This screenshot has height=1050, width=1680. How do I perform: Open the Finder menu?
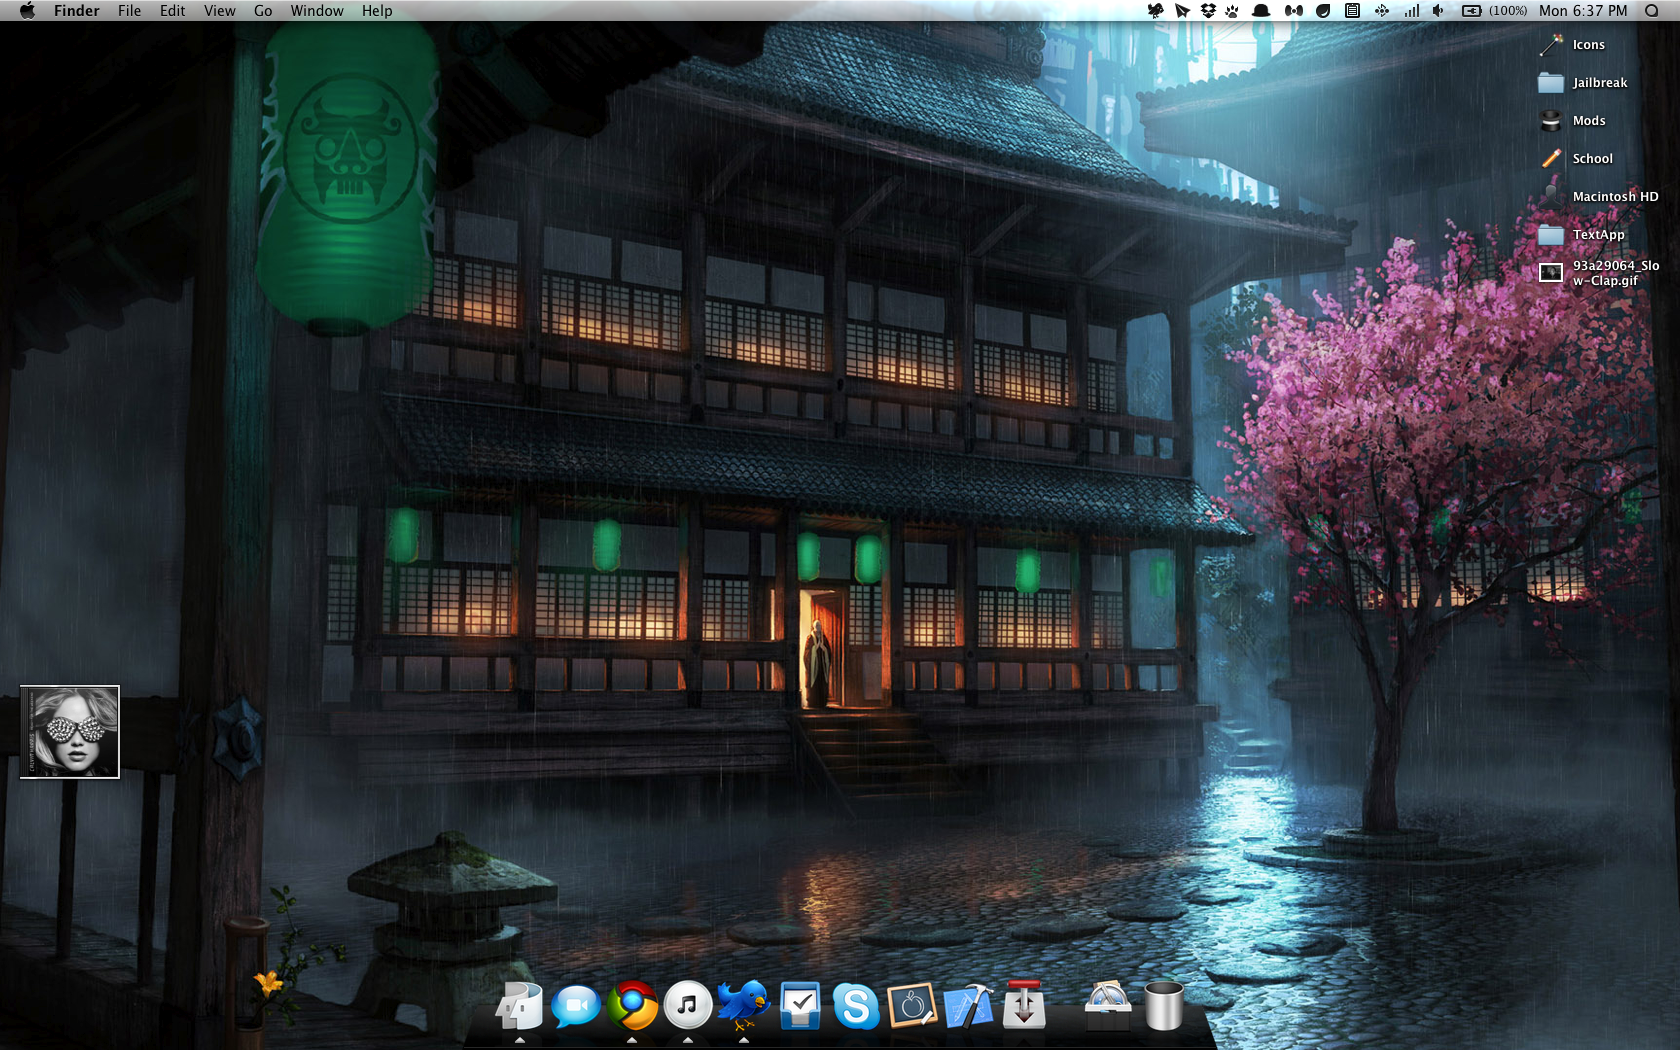77,11
